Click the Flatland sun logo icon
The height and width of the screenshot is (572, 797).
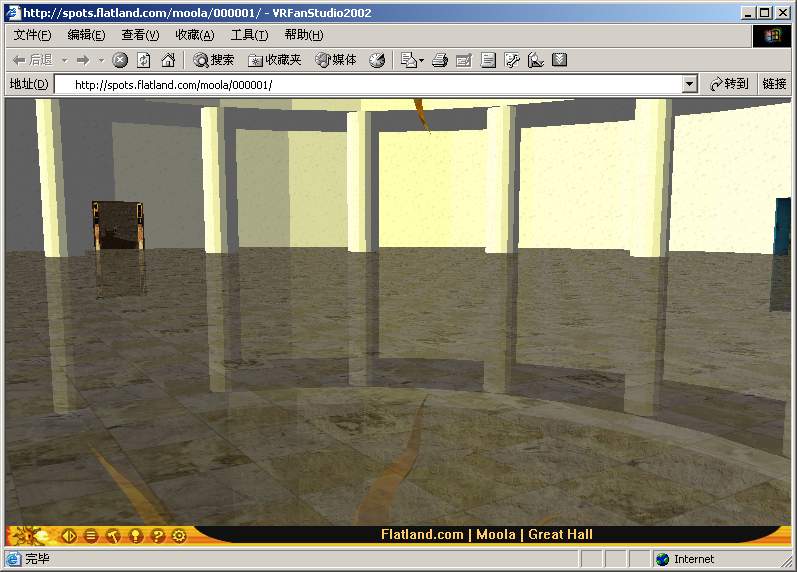coord(30,535)
